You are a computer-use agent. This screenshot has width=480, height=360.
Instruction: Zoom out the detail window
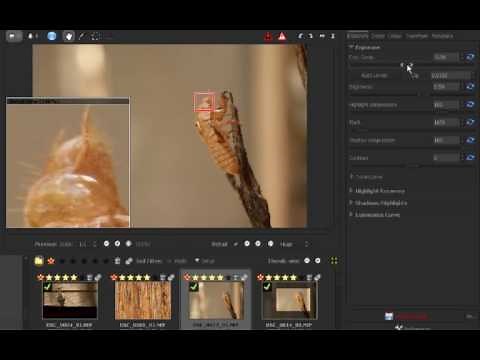coord(247,244)
